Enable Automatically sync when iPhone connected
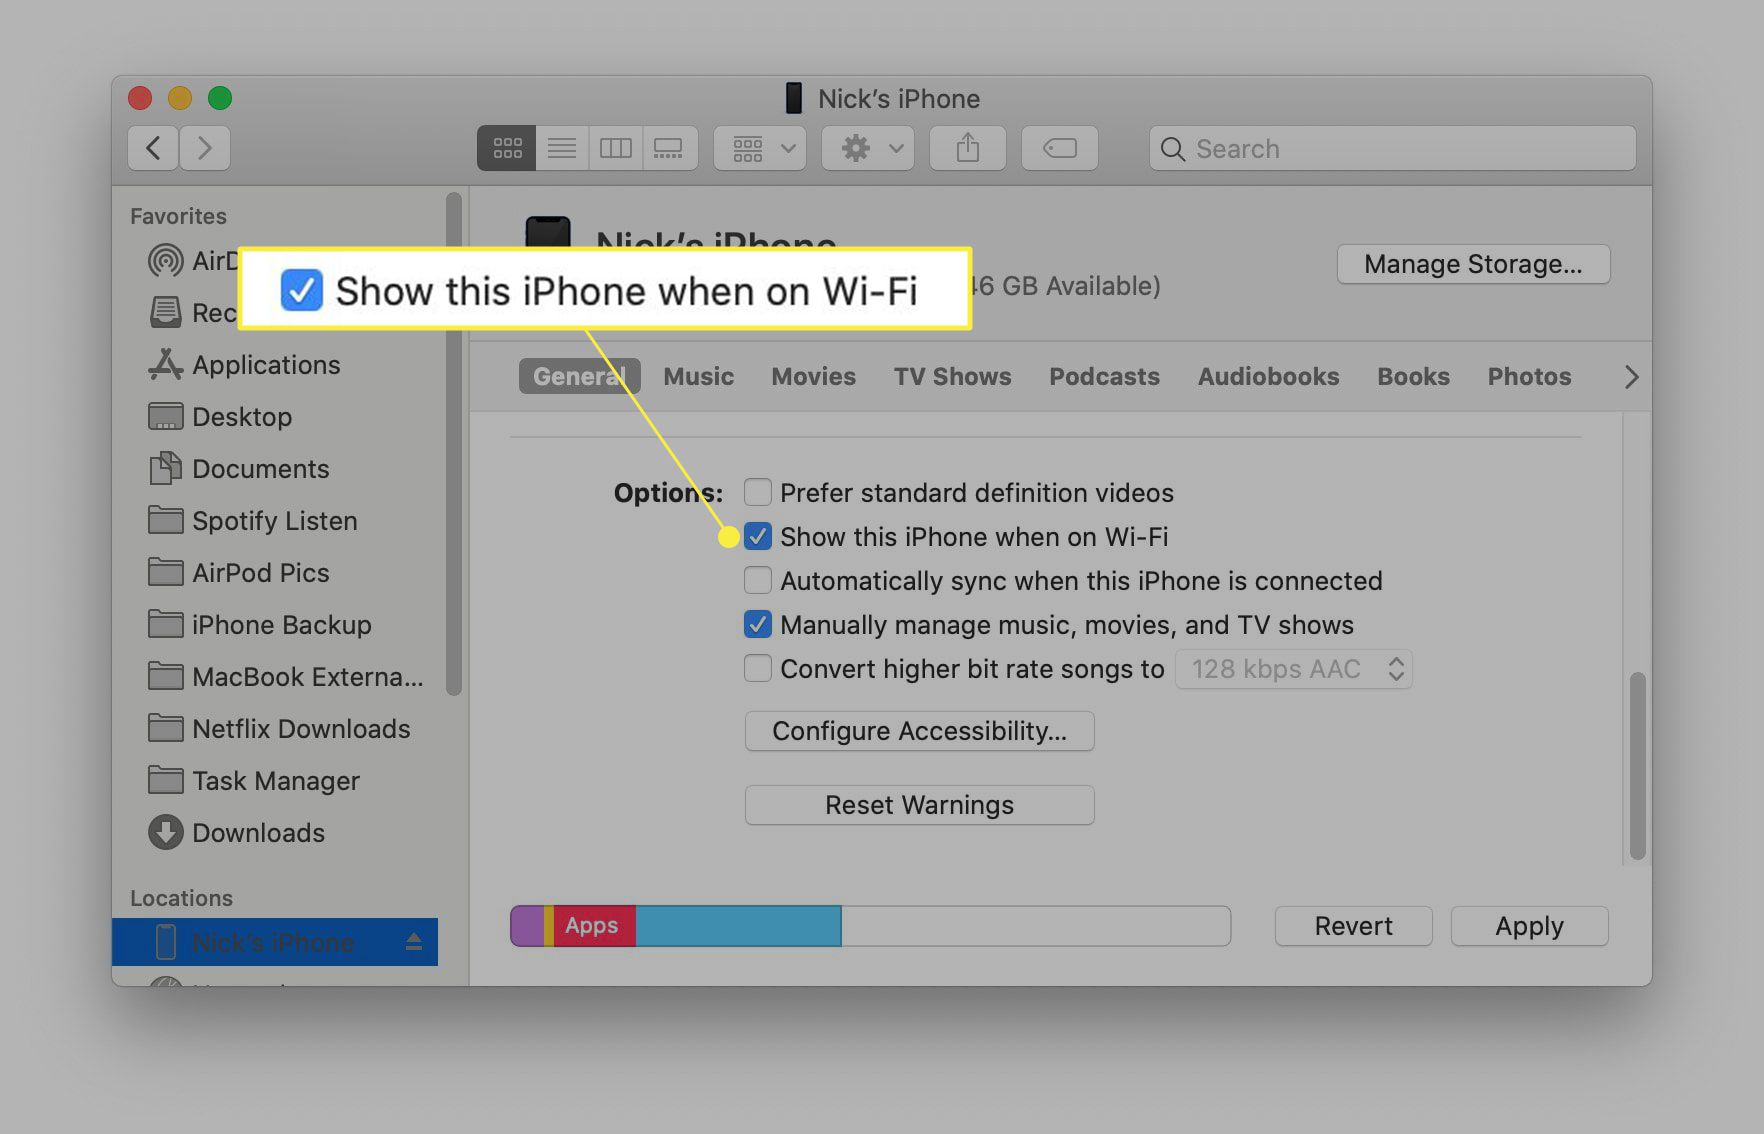 [758, 581]
